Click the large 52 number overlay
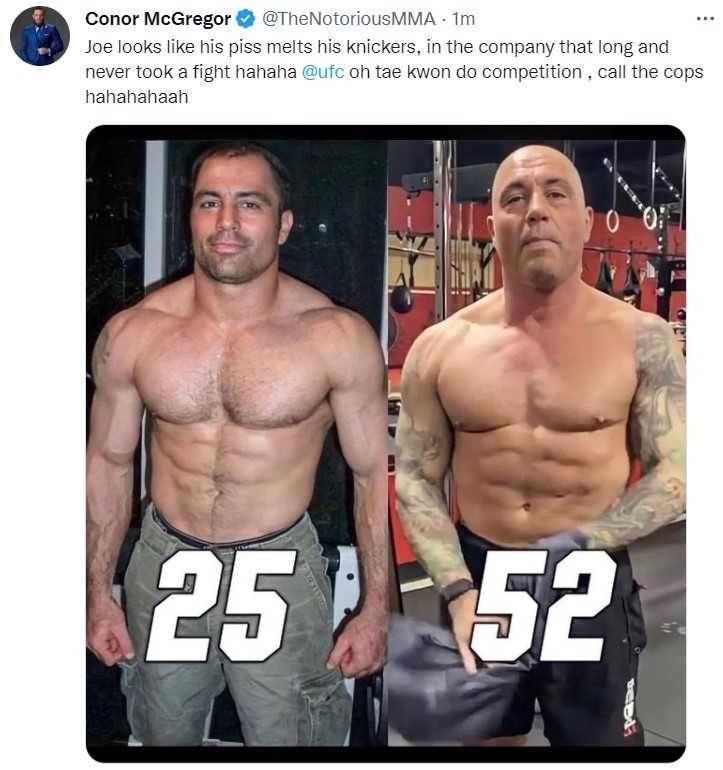This screenshot has width=723, height=770. point(544,605)
